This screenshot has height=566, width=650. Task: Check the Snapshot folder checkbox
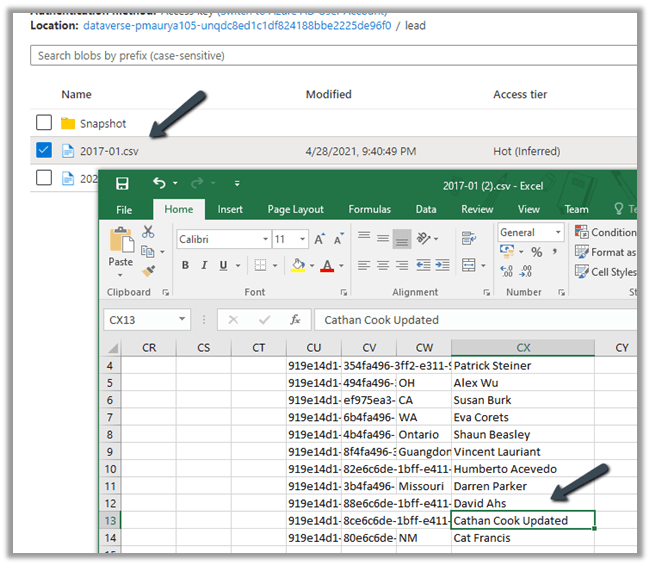tap(43, 123)
